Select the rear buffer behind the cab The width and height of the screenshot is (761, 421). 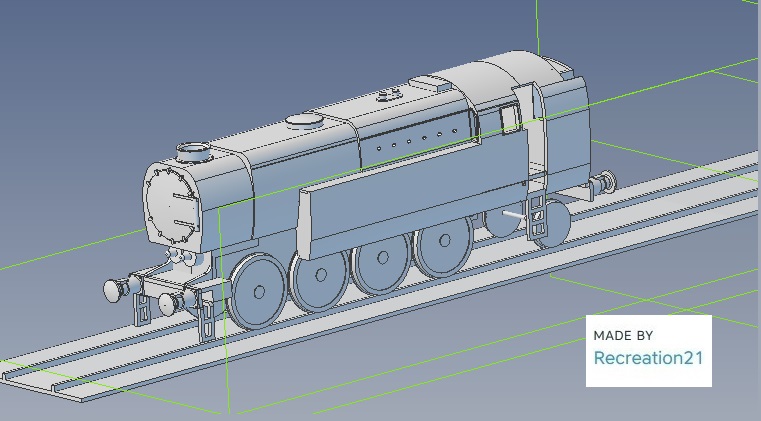point(604,183)
